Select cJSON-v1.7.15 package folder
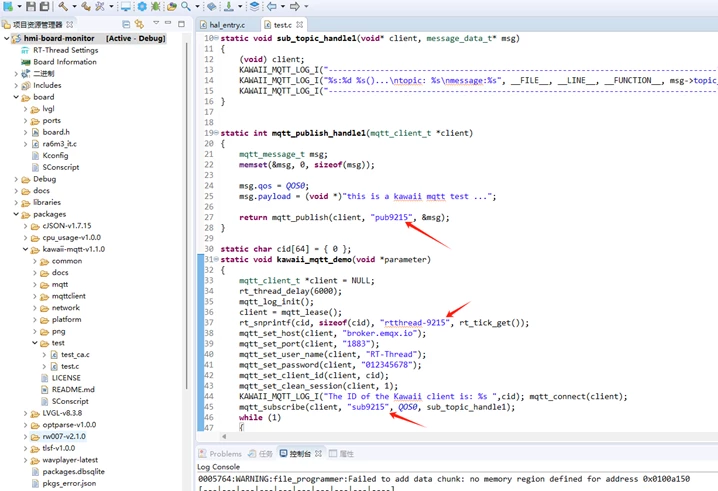The image size is (718, 491). pos(61,226)
